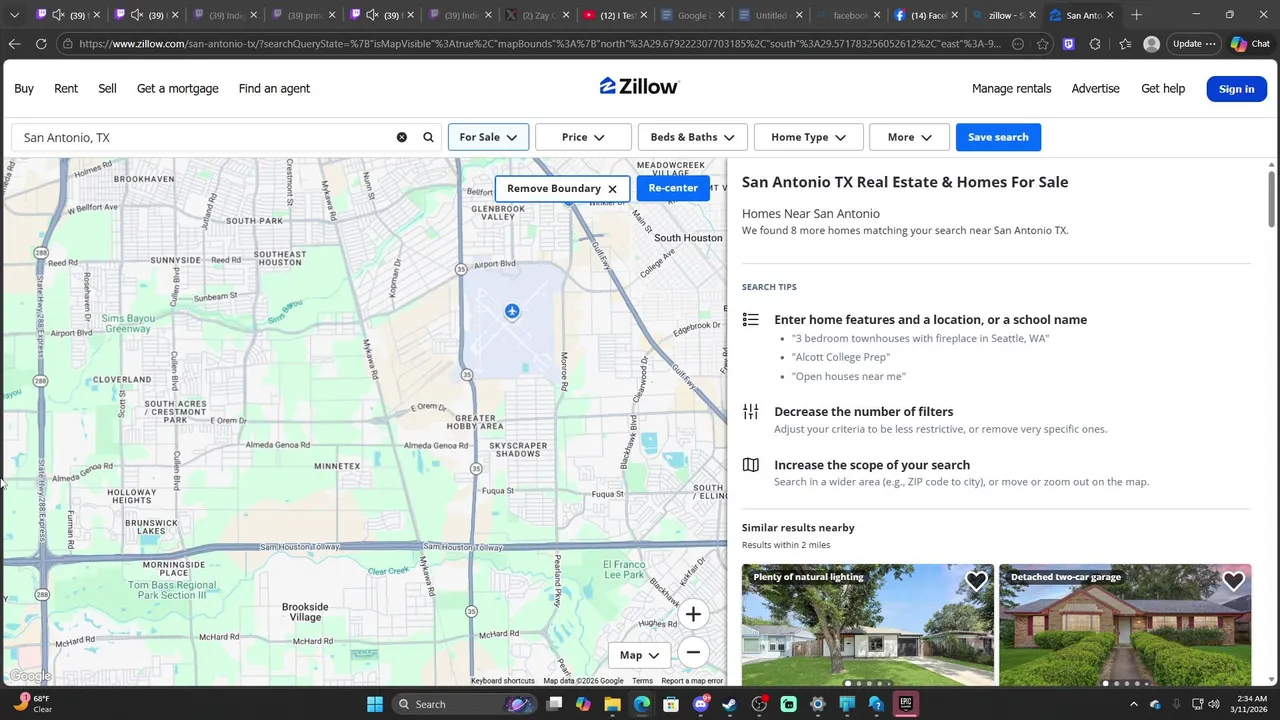The height and width of the screenshot is (720, 1280).
Task: Click the airport marker on the map
Action: 512,312
